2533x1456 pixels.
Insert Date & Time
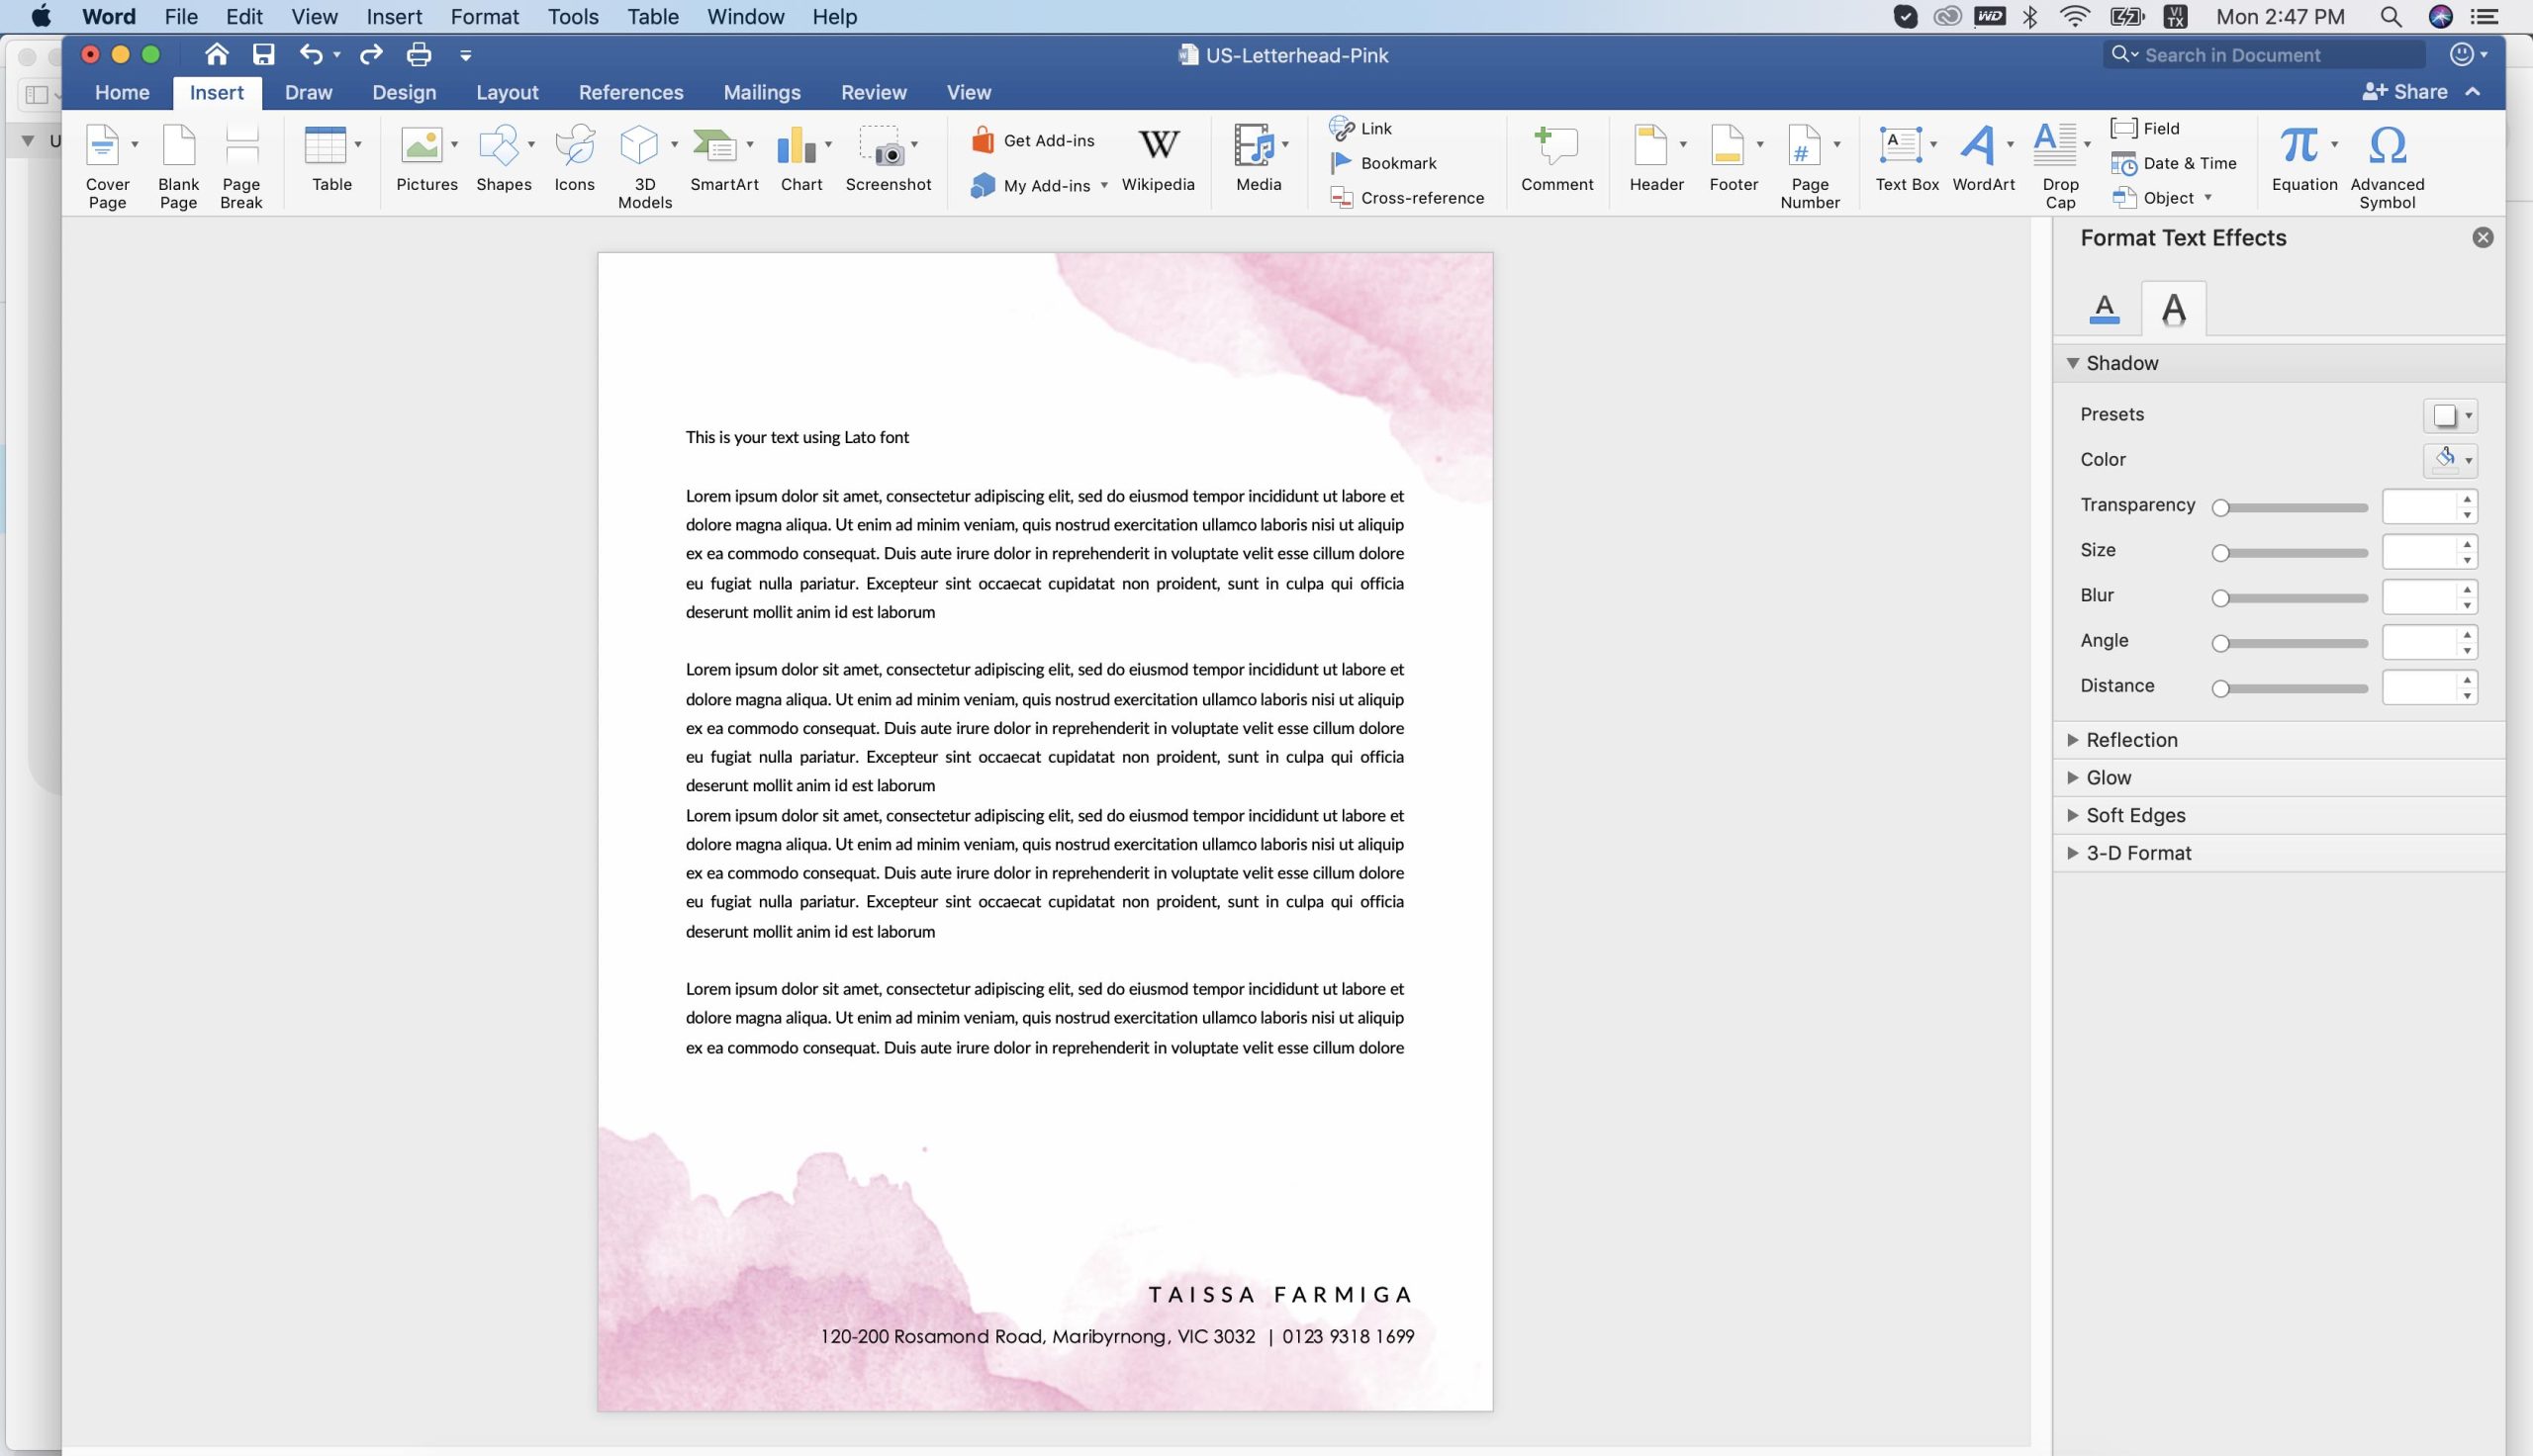click(x=2174, y=163)
